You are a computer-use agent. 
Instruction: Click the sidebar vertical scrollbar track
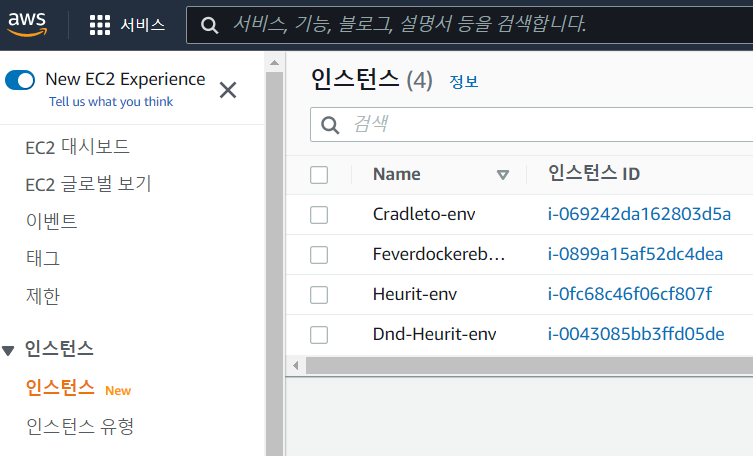[275, 264]
